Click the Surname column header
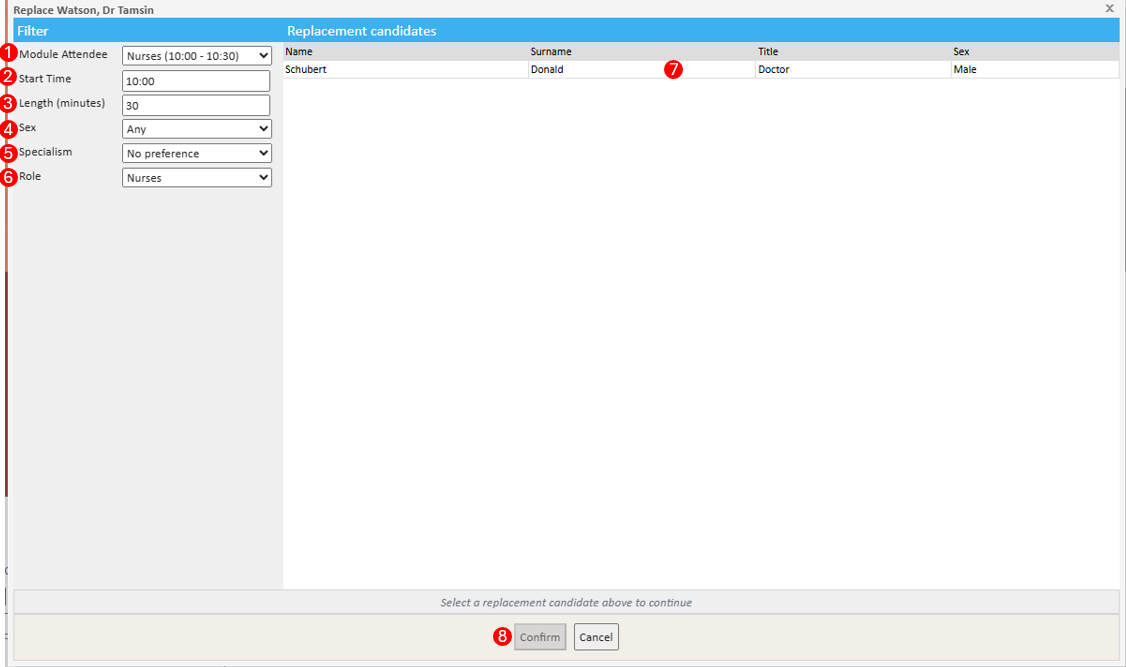The height and width of the screenshot is (667, 1126). point(551,51)
